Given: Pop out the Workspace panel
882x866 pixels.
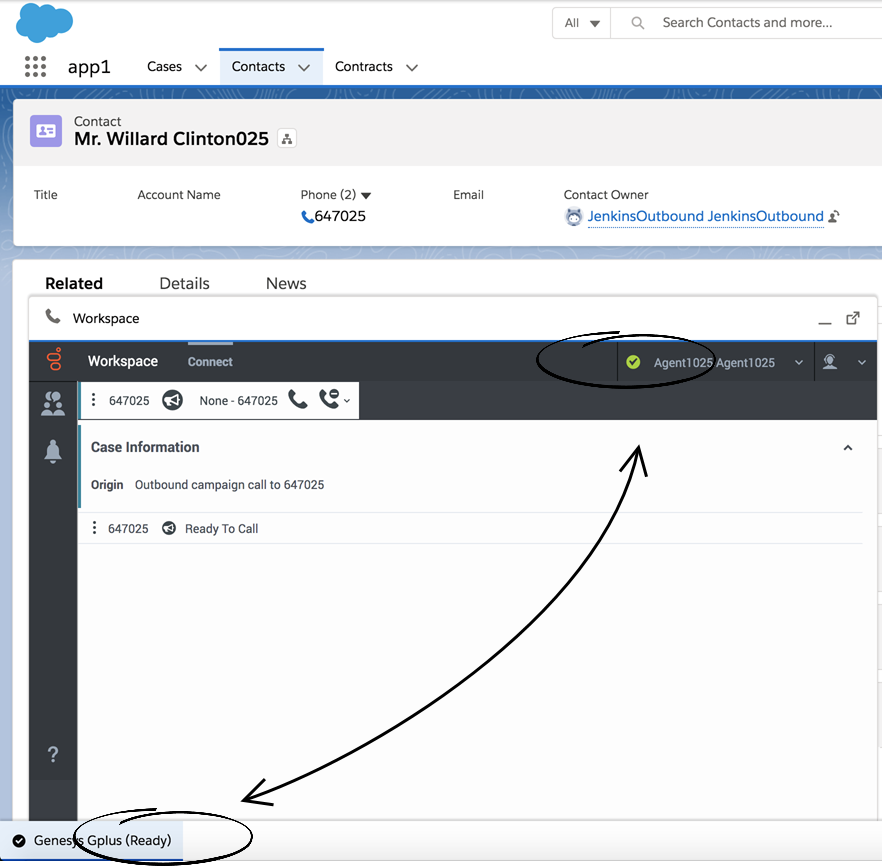Looking at the screenshot, I should point(853,318).
